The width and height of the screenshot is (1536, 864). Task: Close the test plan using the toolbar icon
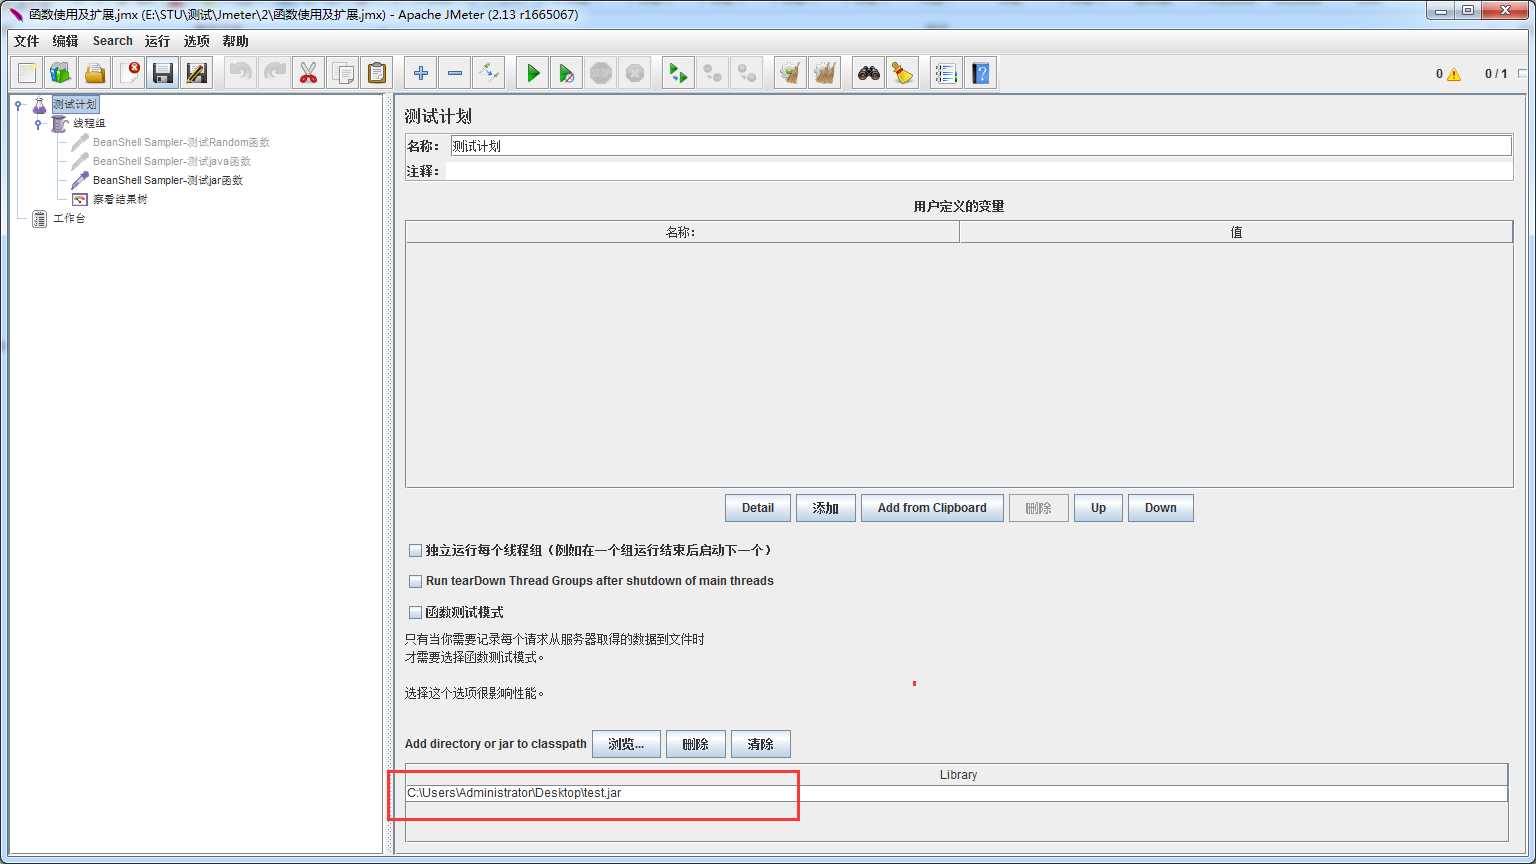click(x=129, y=73)
